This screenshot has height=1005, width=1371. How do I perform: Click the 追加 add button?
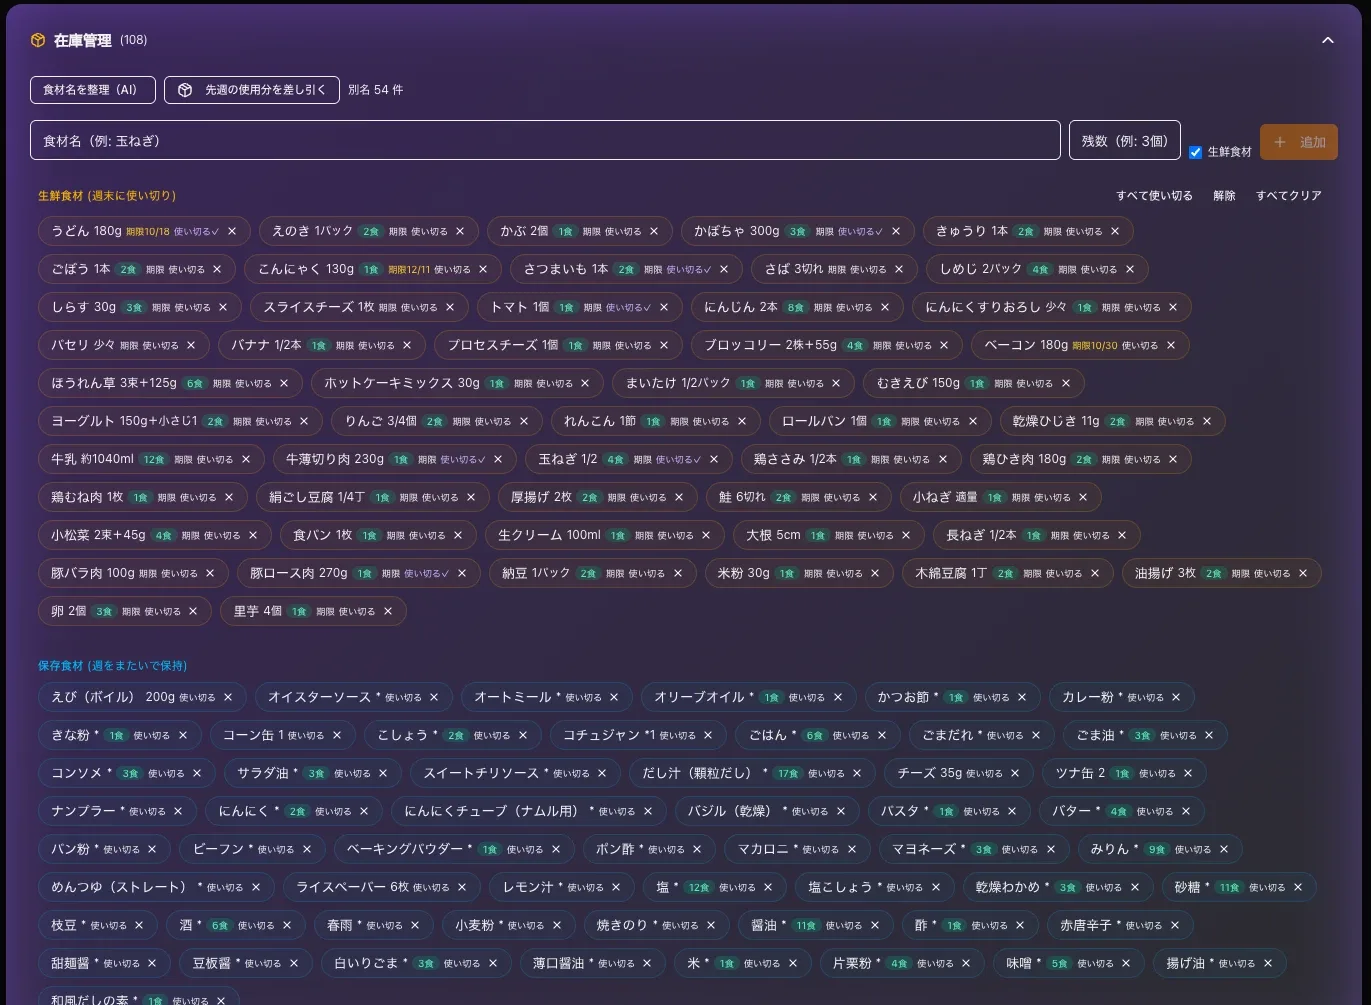(1299, 142)
